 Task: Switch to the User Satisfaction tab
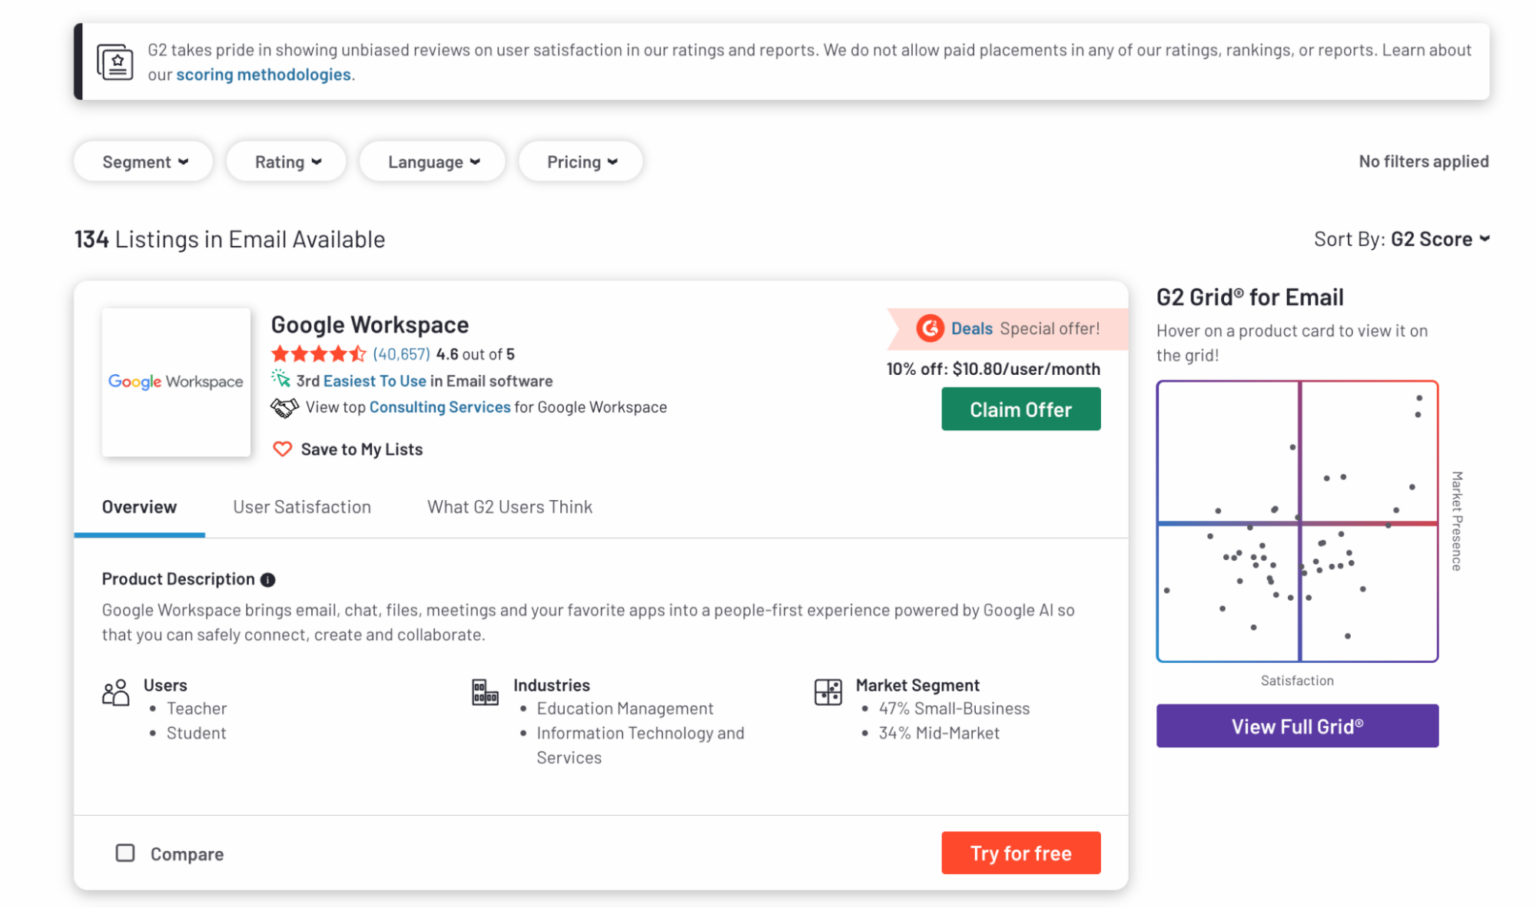point(302,507)
